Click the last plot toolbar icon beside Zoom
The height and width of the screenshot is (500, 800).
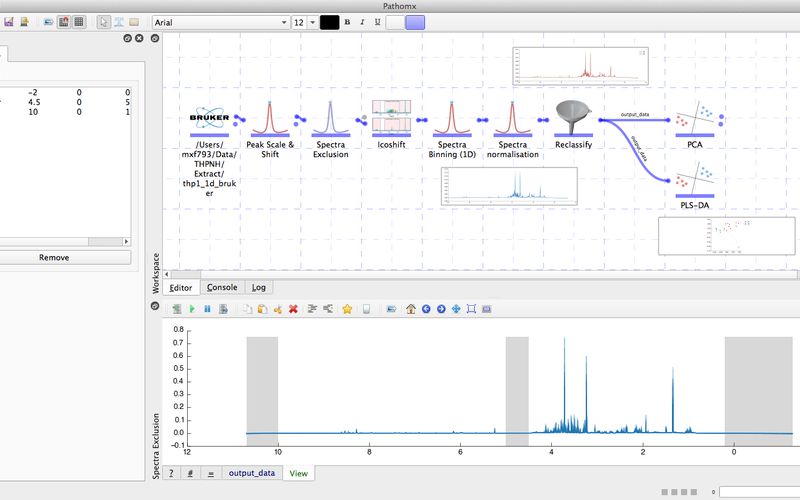[x=487, y=309]
